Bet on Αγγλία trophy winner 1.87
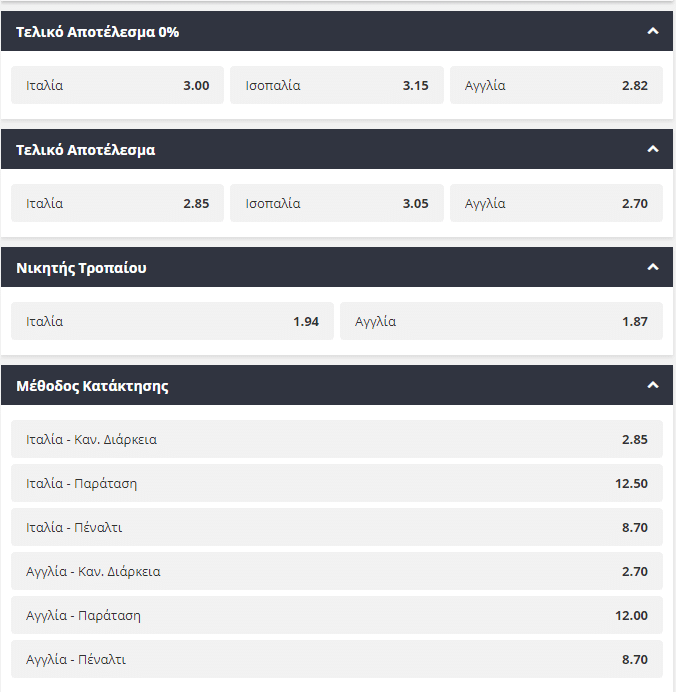Screen dimensions: 676x692 coord(501,321)
